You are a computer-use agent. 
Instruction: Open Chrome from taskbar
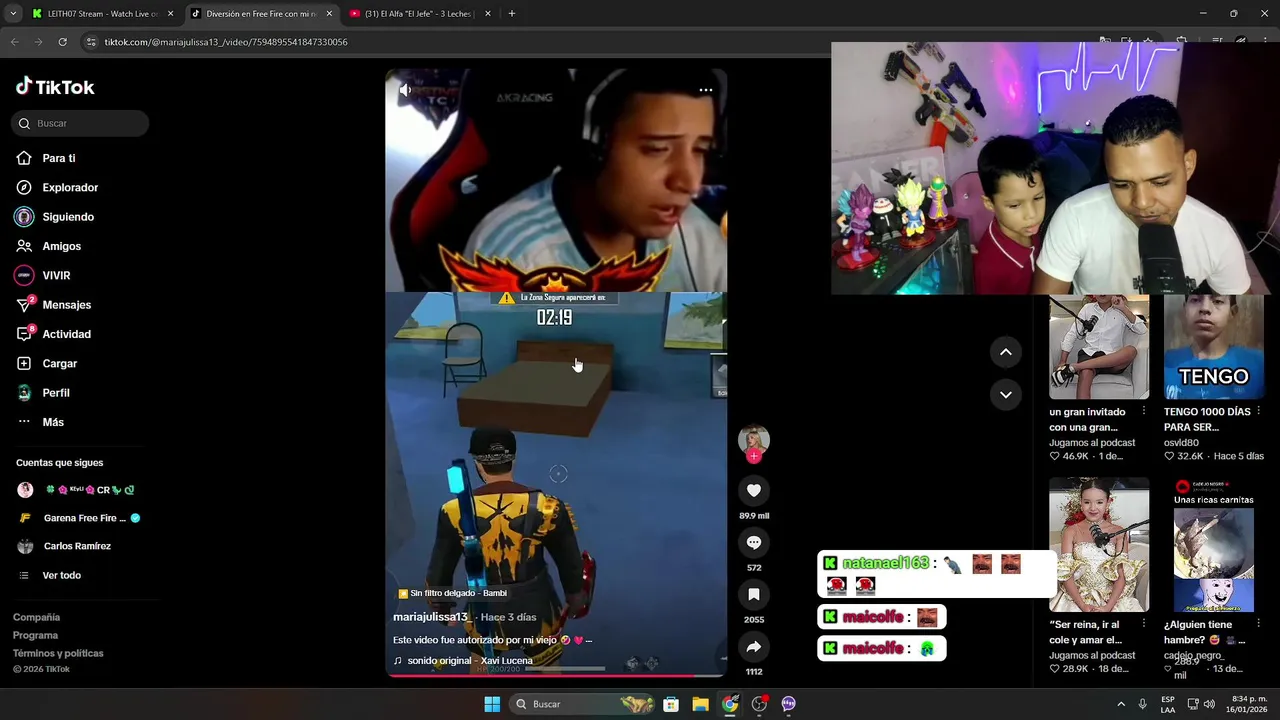(x=730, y=704)
